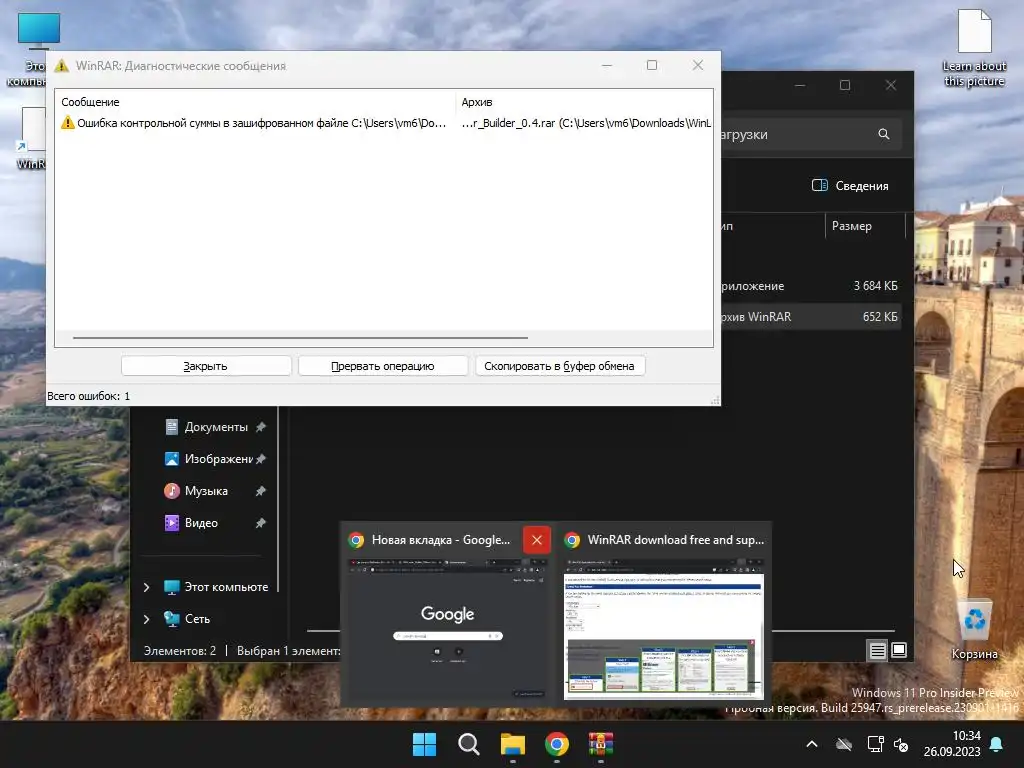Screen dimensions: 1024x768
Task: Click the Закрыть button in WinRAR dialog
Action: point(206,366)
